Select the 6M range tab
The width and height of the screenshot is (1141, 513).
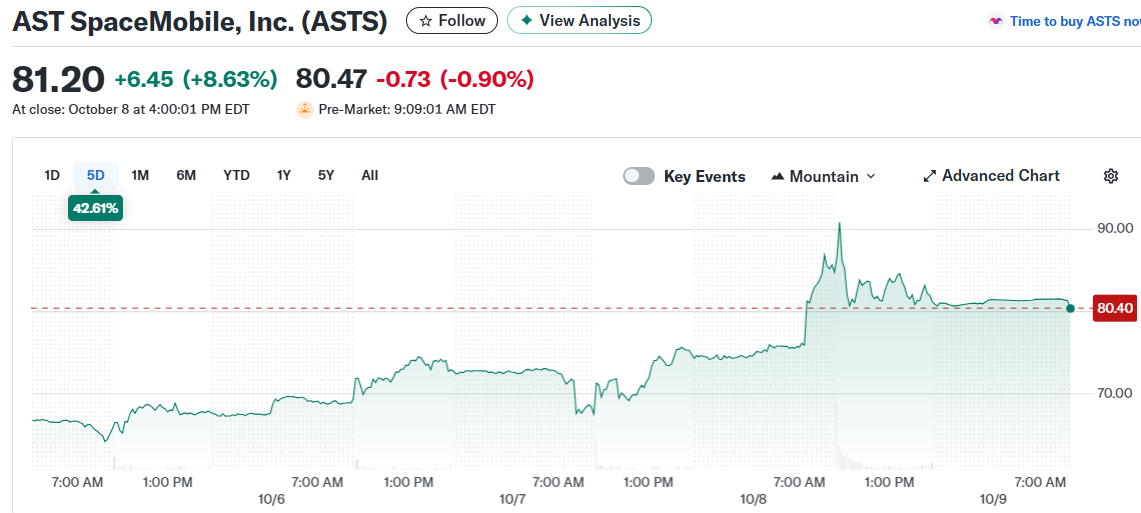coord(186,175)
